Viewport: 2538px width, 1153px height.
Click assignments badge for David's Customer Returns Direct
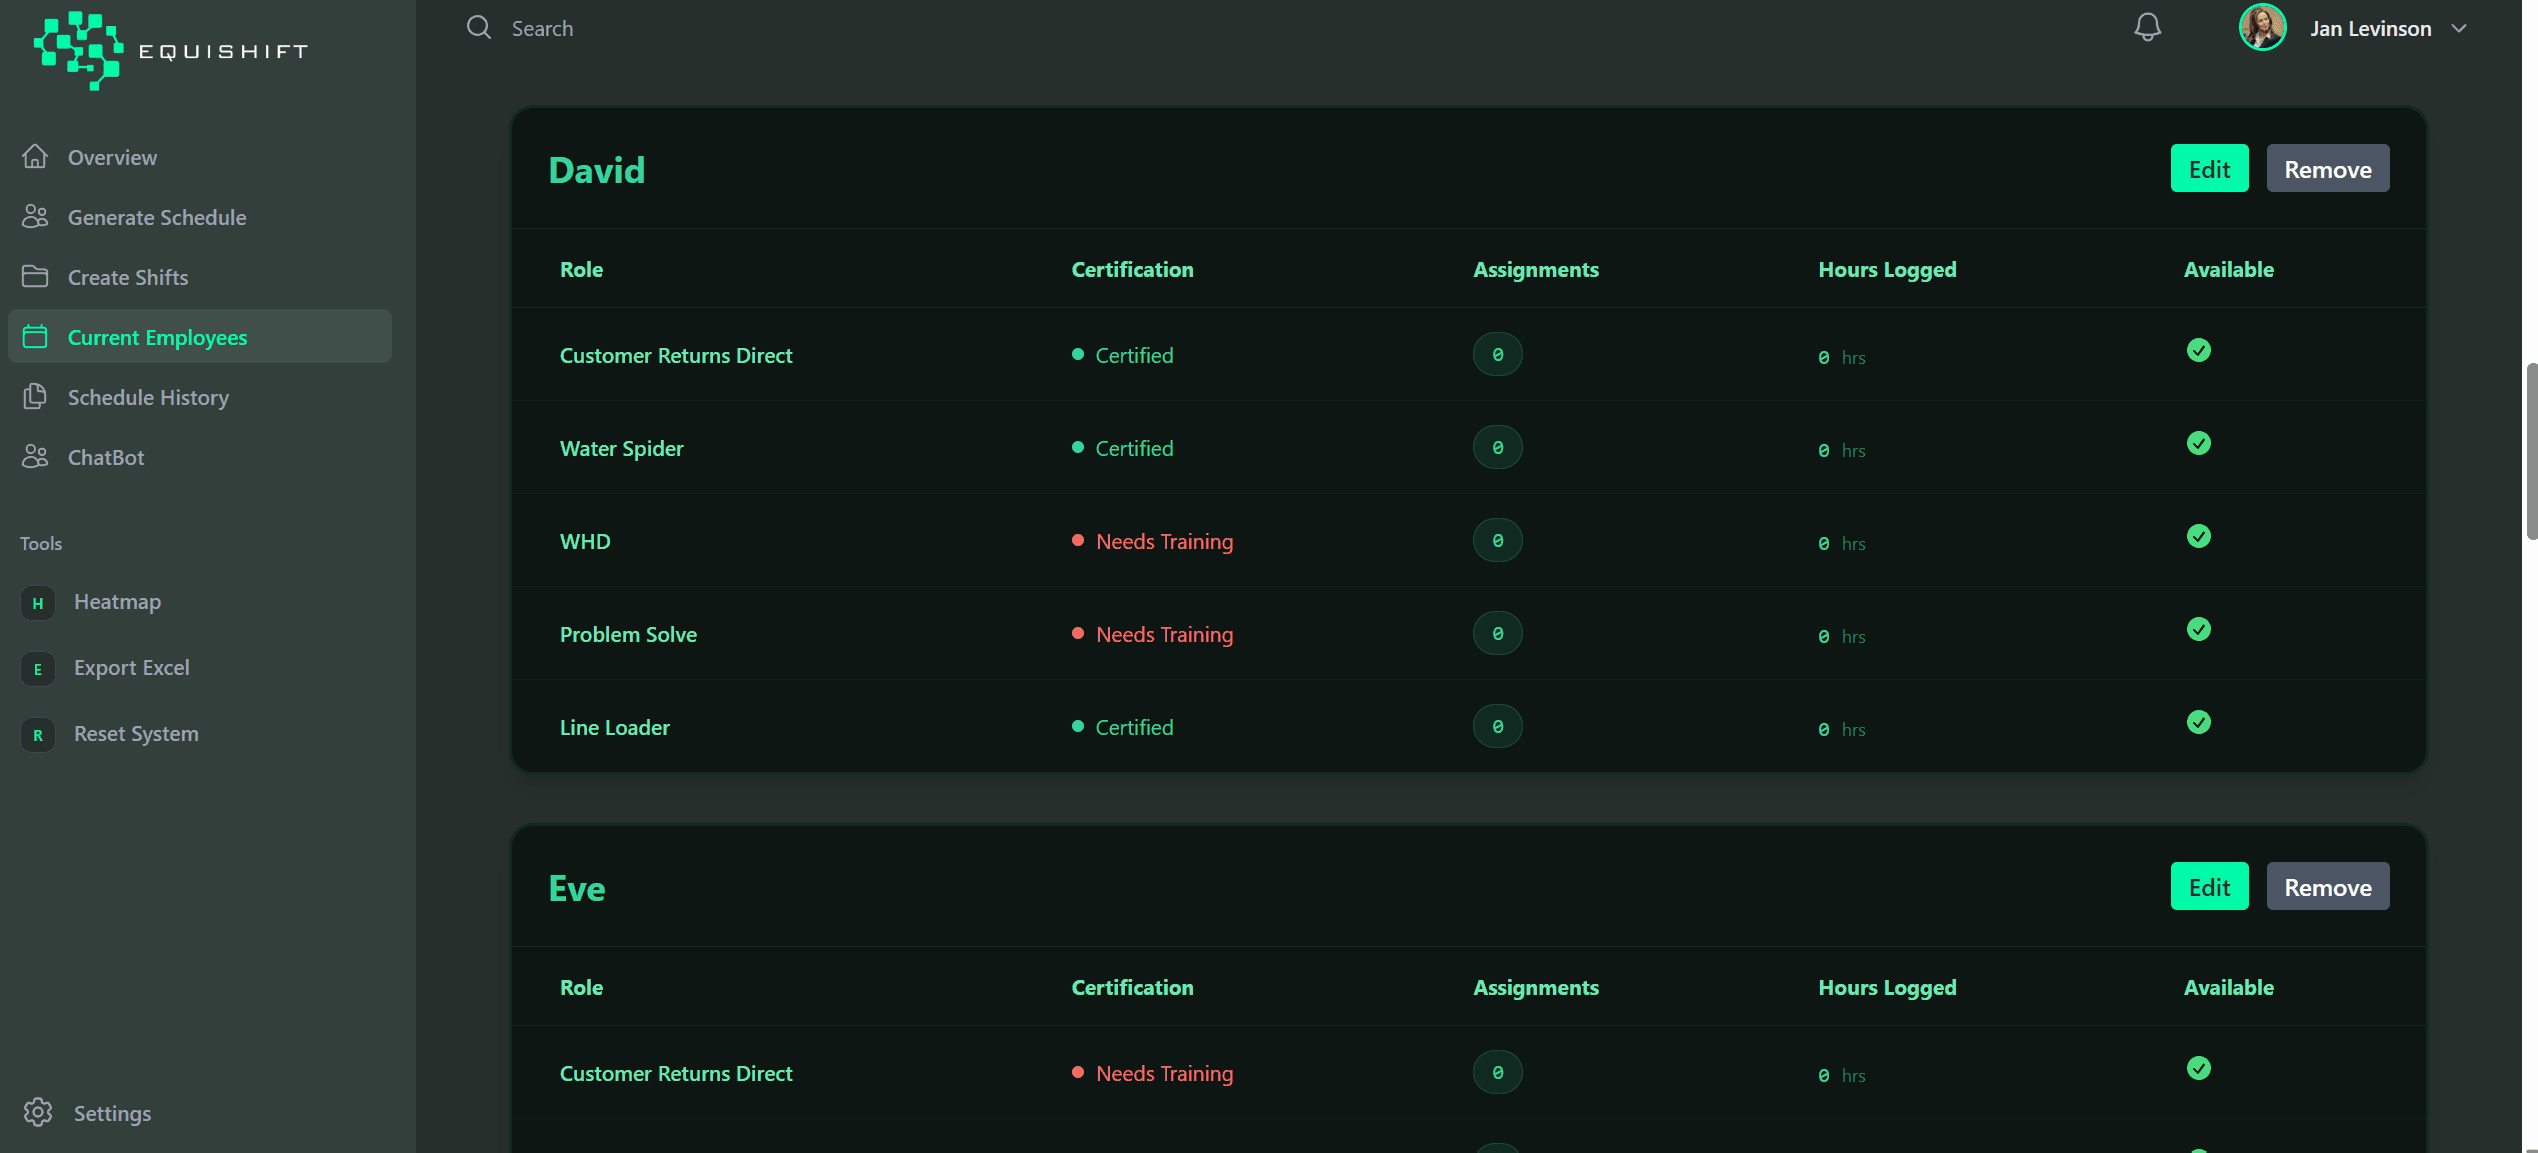[1497, 354]
